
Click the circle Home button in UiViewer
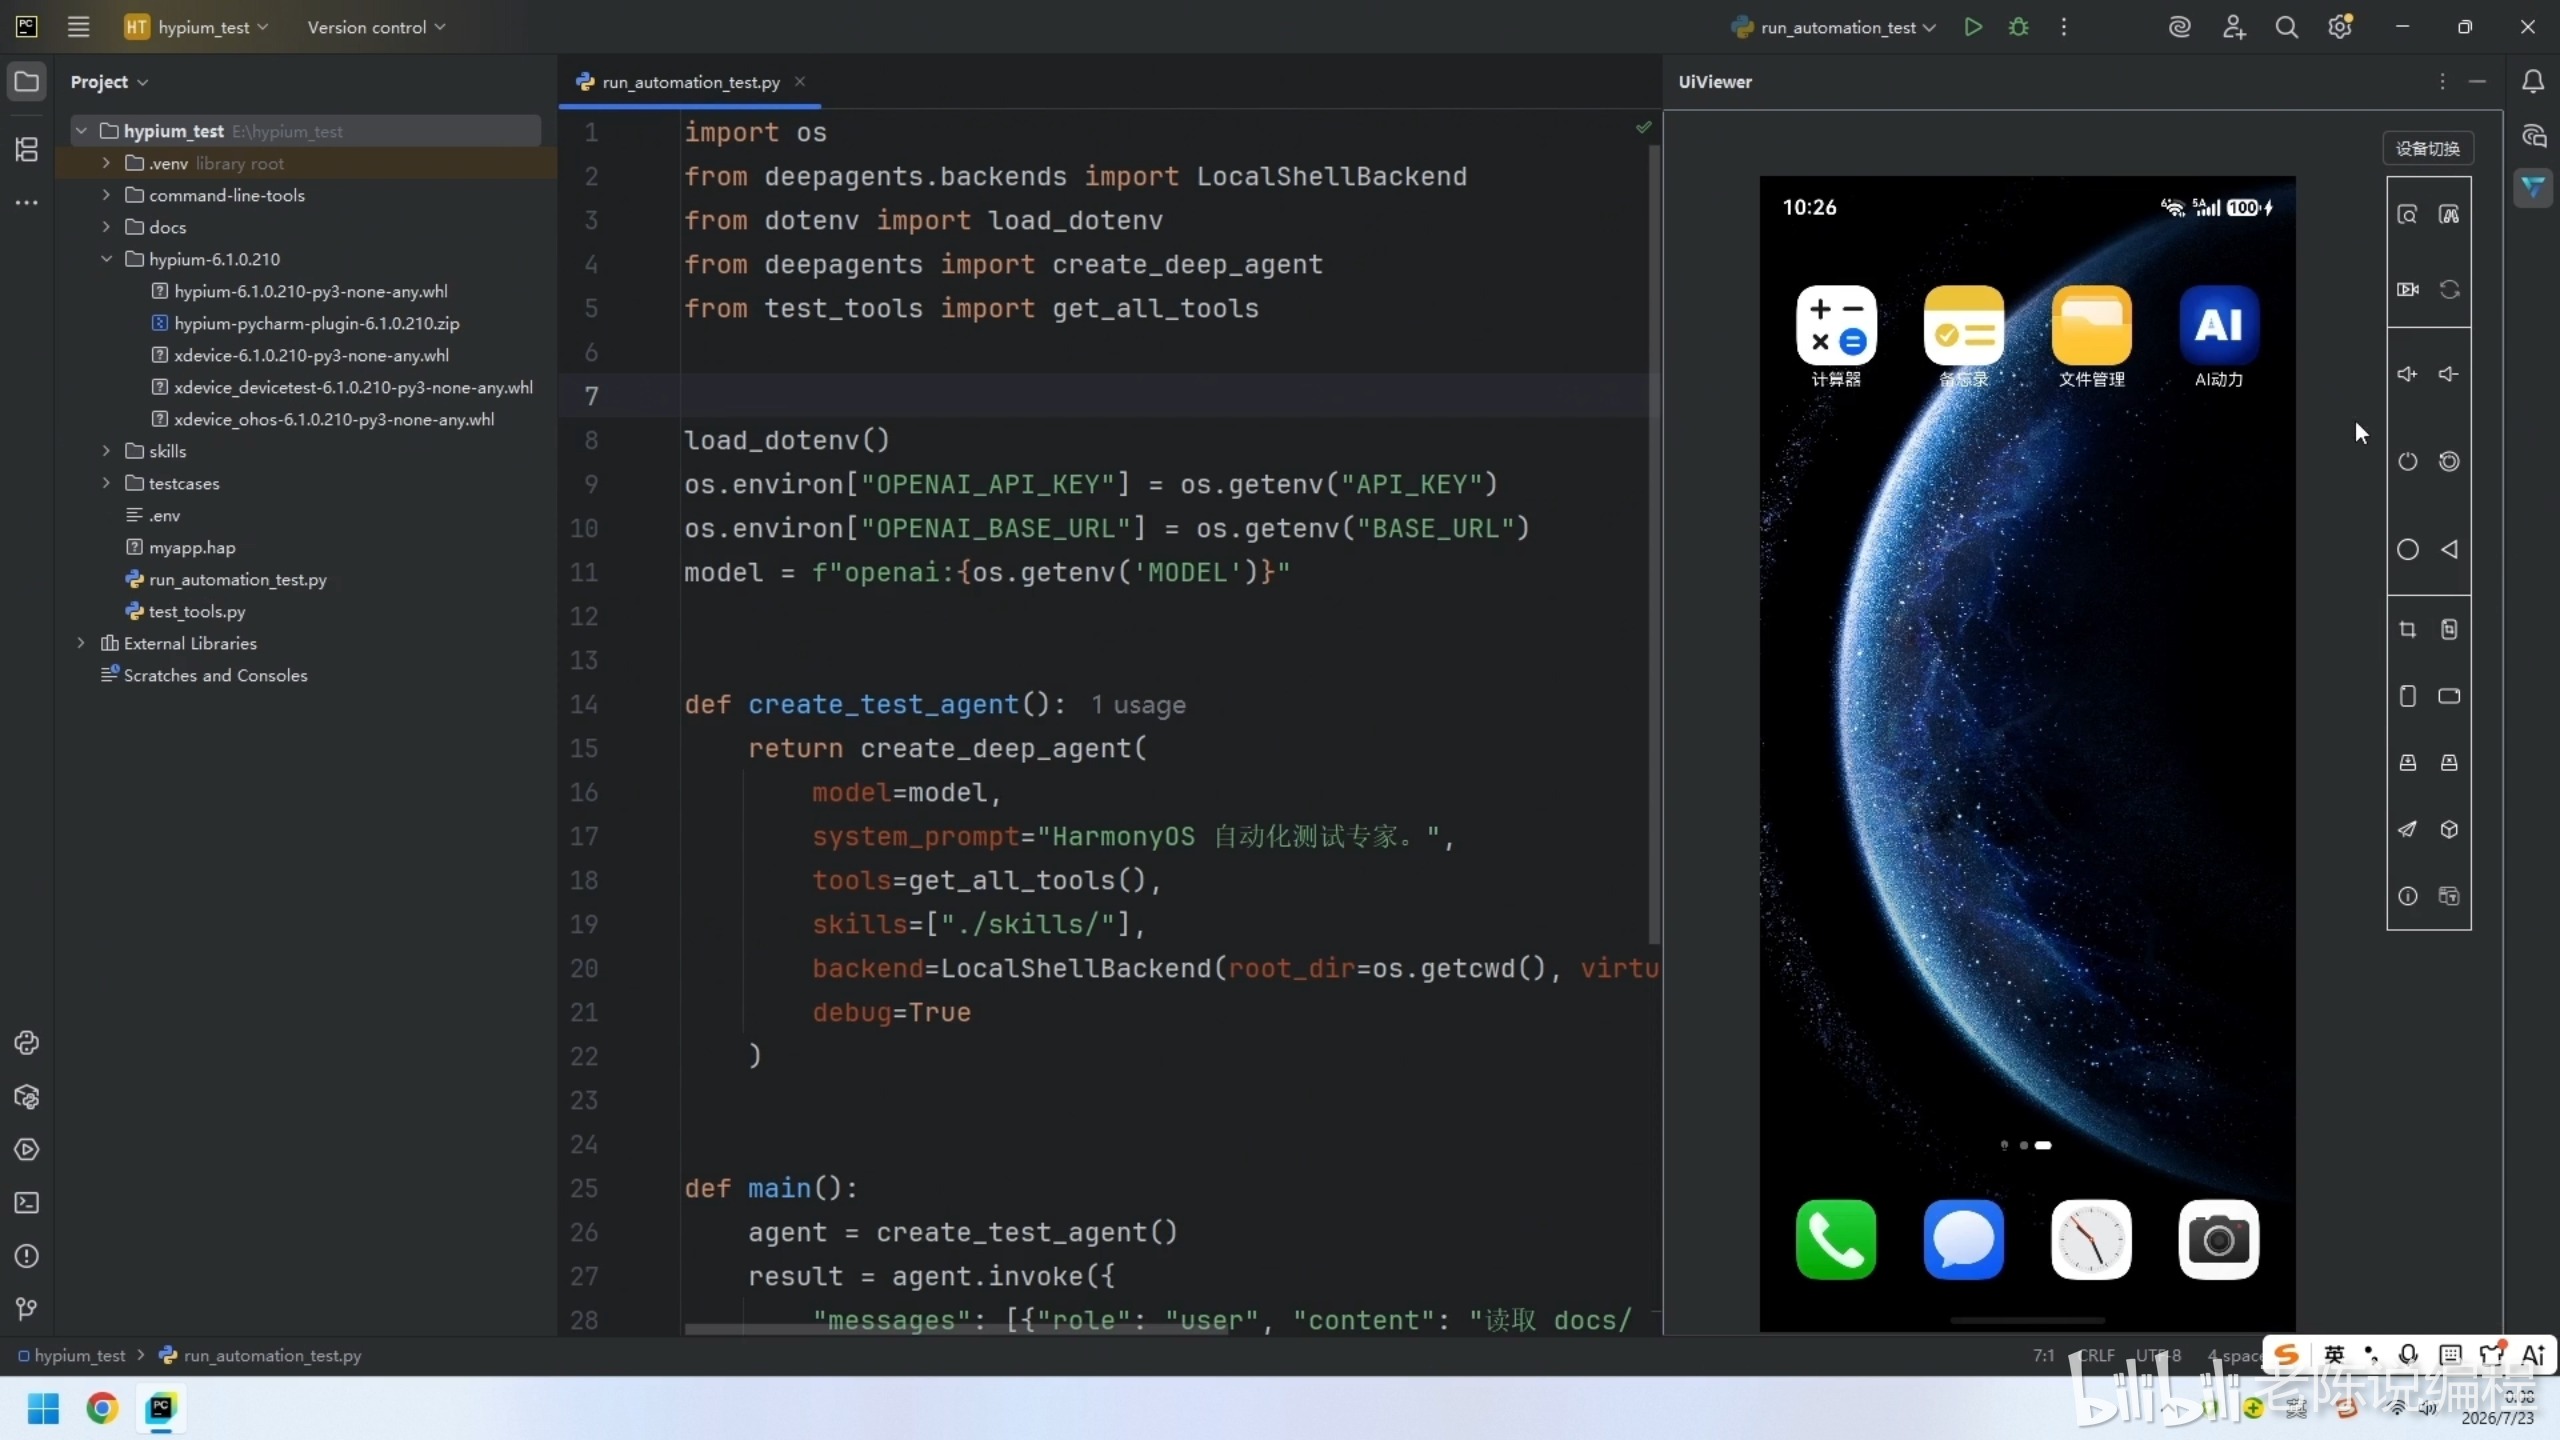coord(2407,549)
